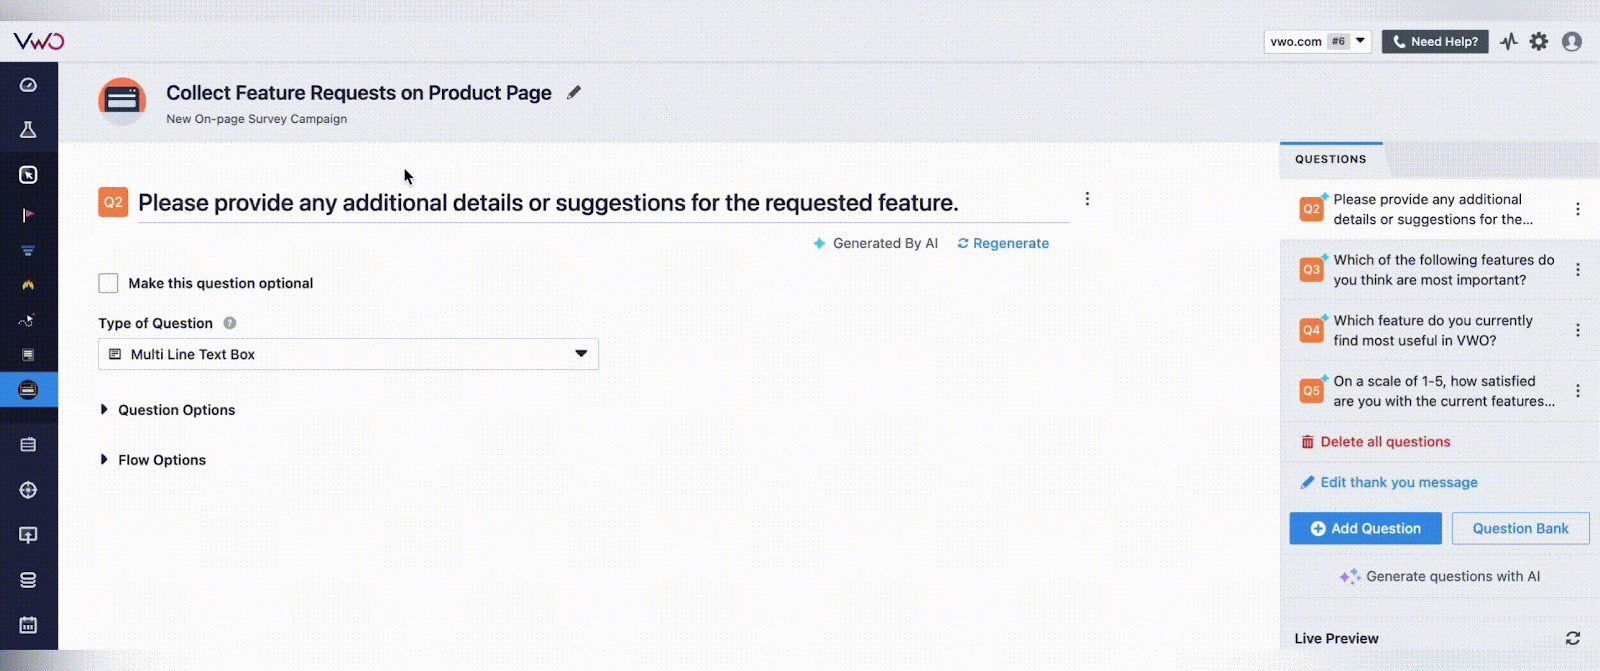Open the heatmap flame icon in sidebar
Image resolution: width=1600 pixels, height=671 pixels.
pyautogui.click(x=28, y=285)
